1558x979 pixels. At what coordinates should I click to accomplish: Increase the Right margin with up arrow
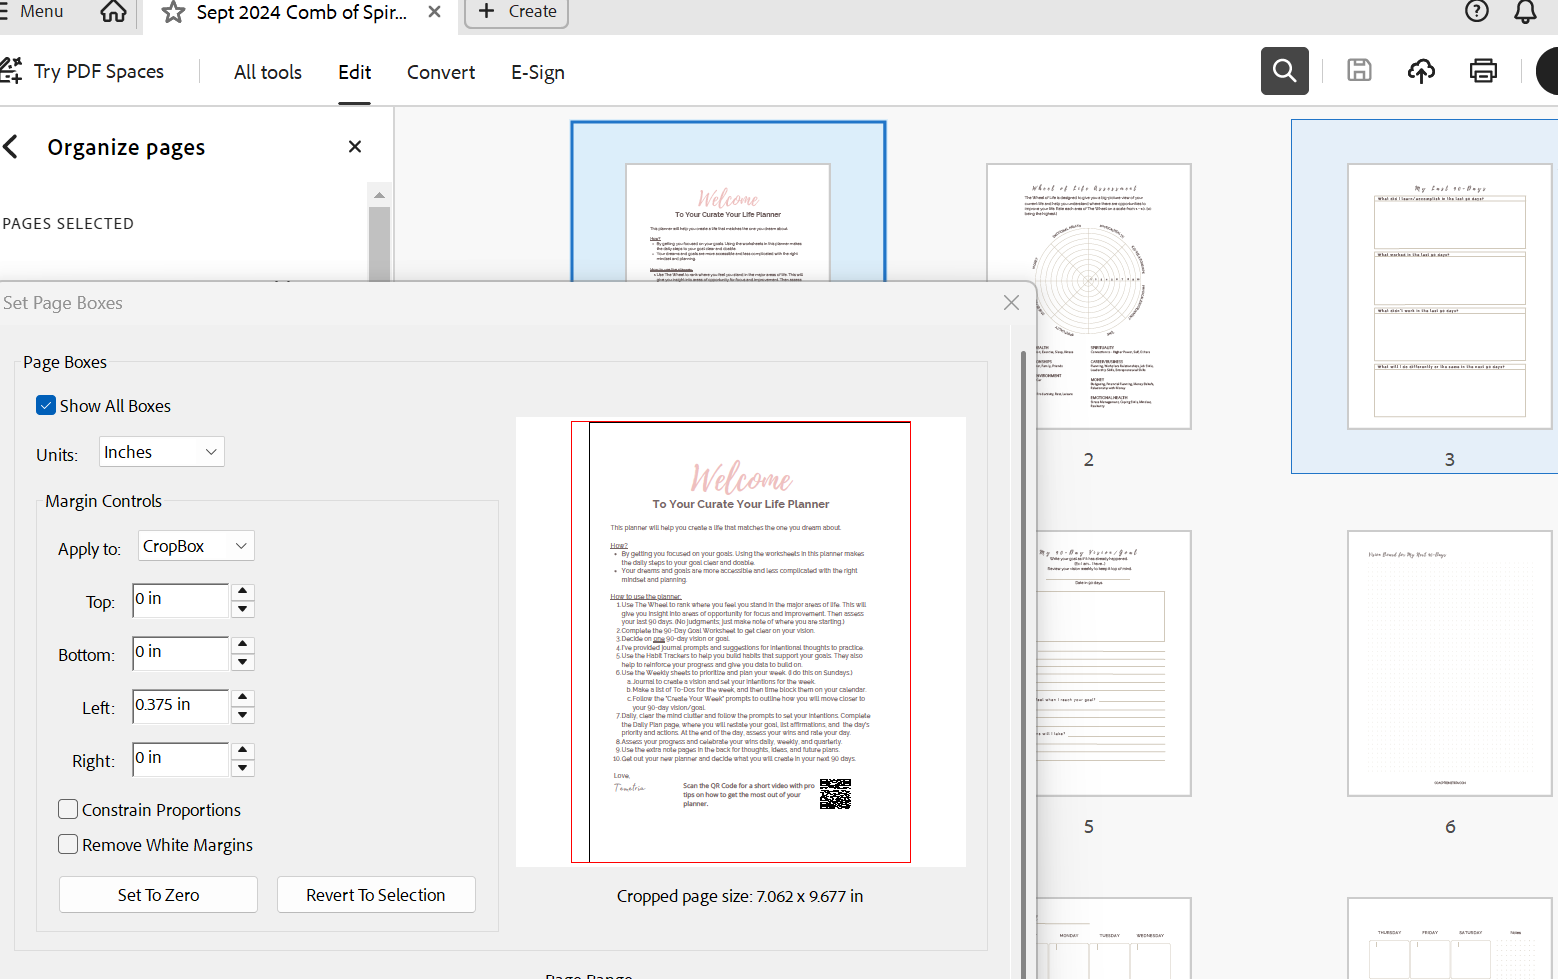point(242,751)
